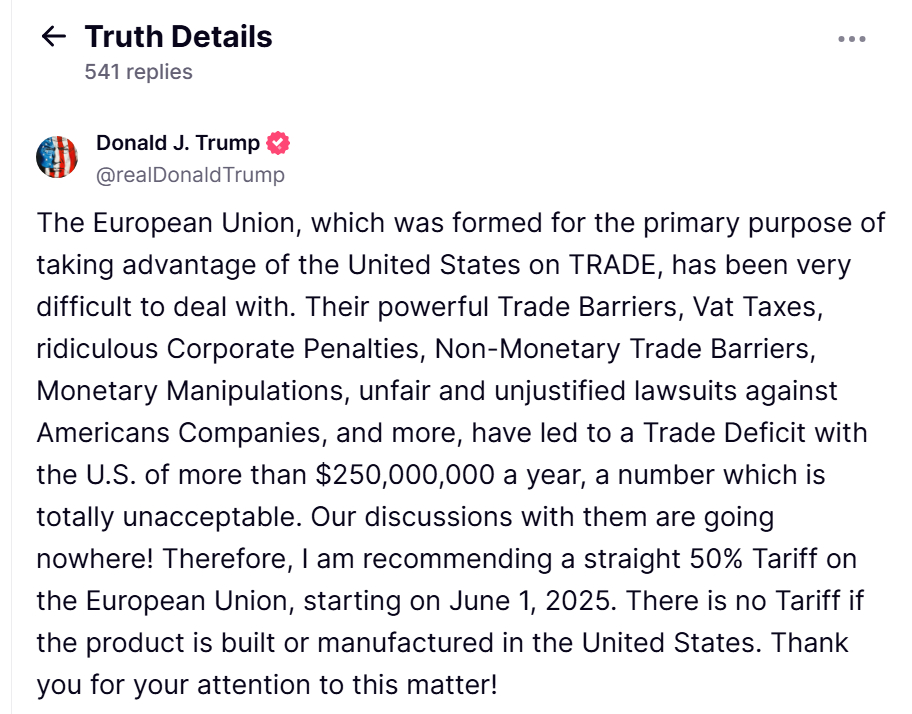Open the three-dot more options menu
Viewport: 912px width, 714px height.
click(852, 39)
